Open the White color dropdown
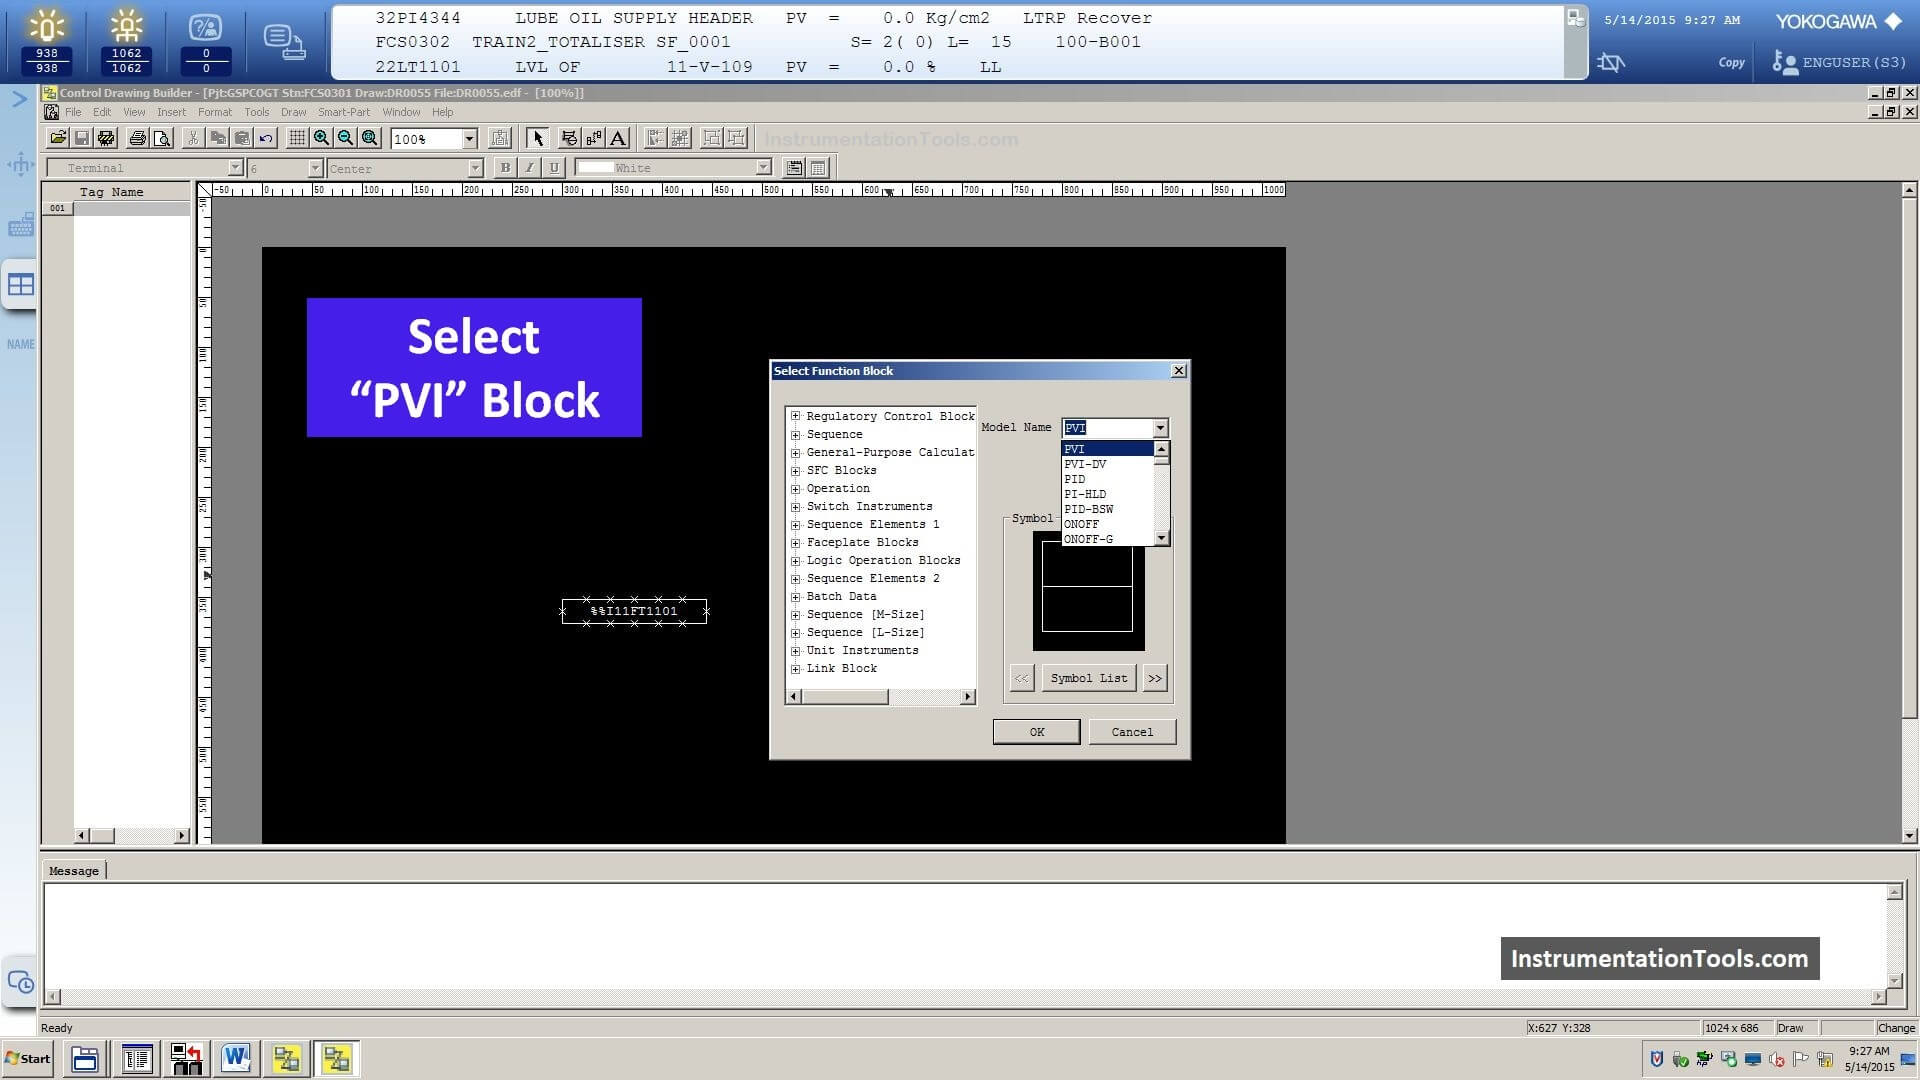The image size is (1920, 1080). coord(763,168)
